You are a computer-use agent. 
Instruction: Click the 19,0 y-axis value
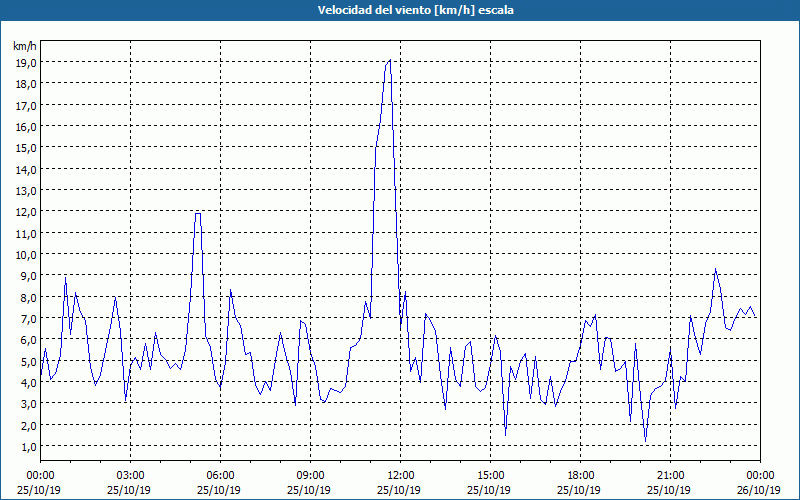tap(25, 62)
